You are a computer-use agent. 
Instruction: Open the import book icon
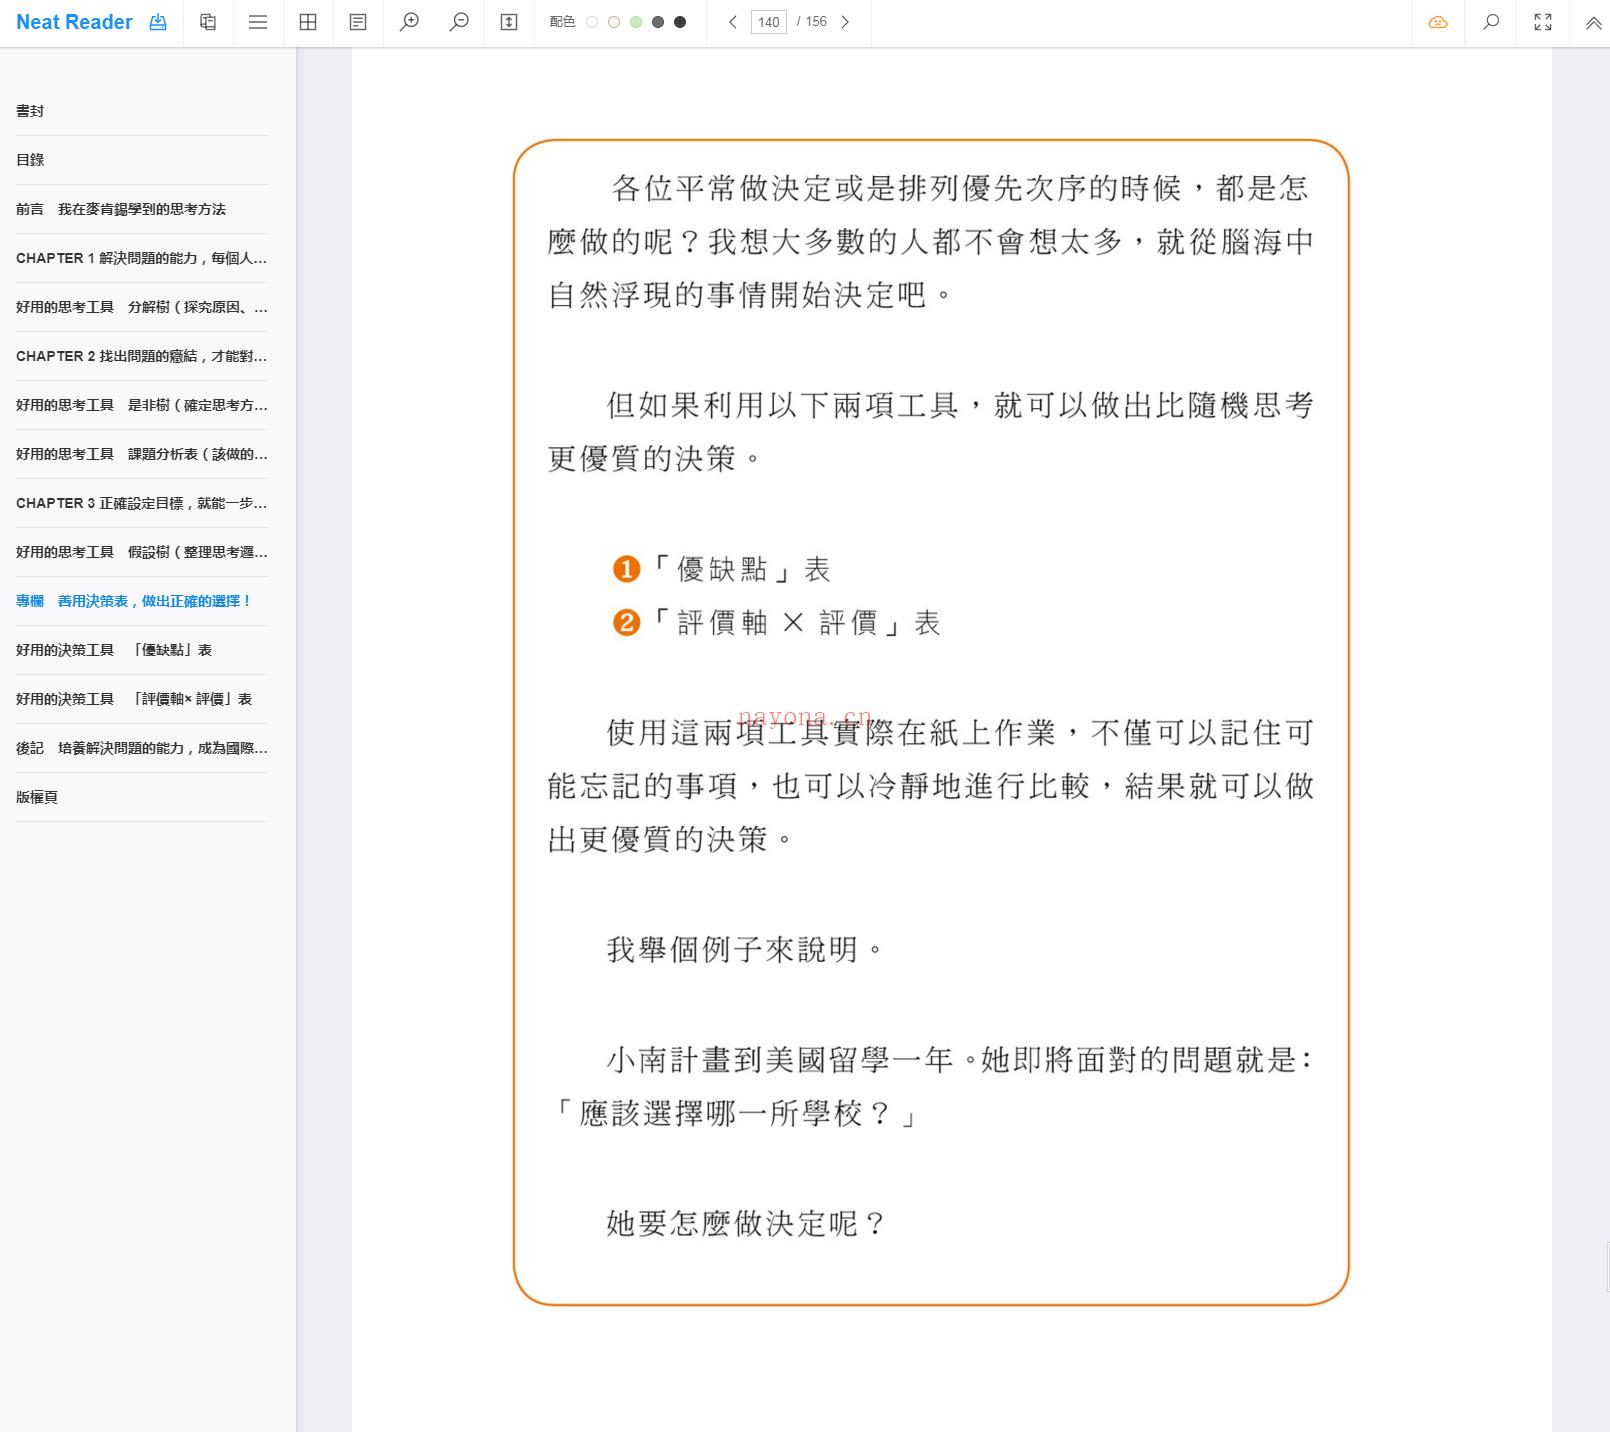(x=158, y=22)
